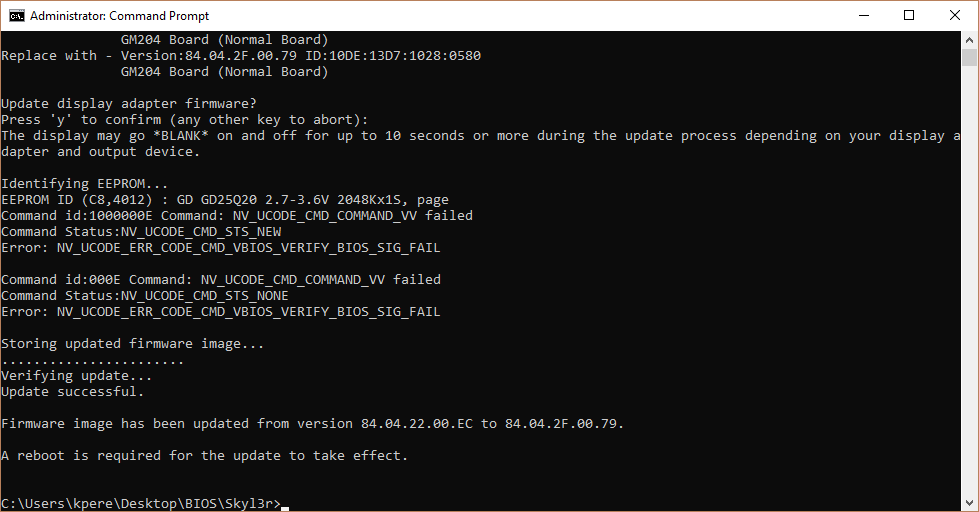
Task: Click the "Press 'y' to confirm" line
Action: click(185, 119)
